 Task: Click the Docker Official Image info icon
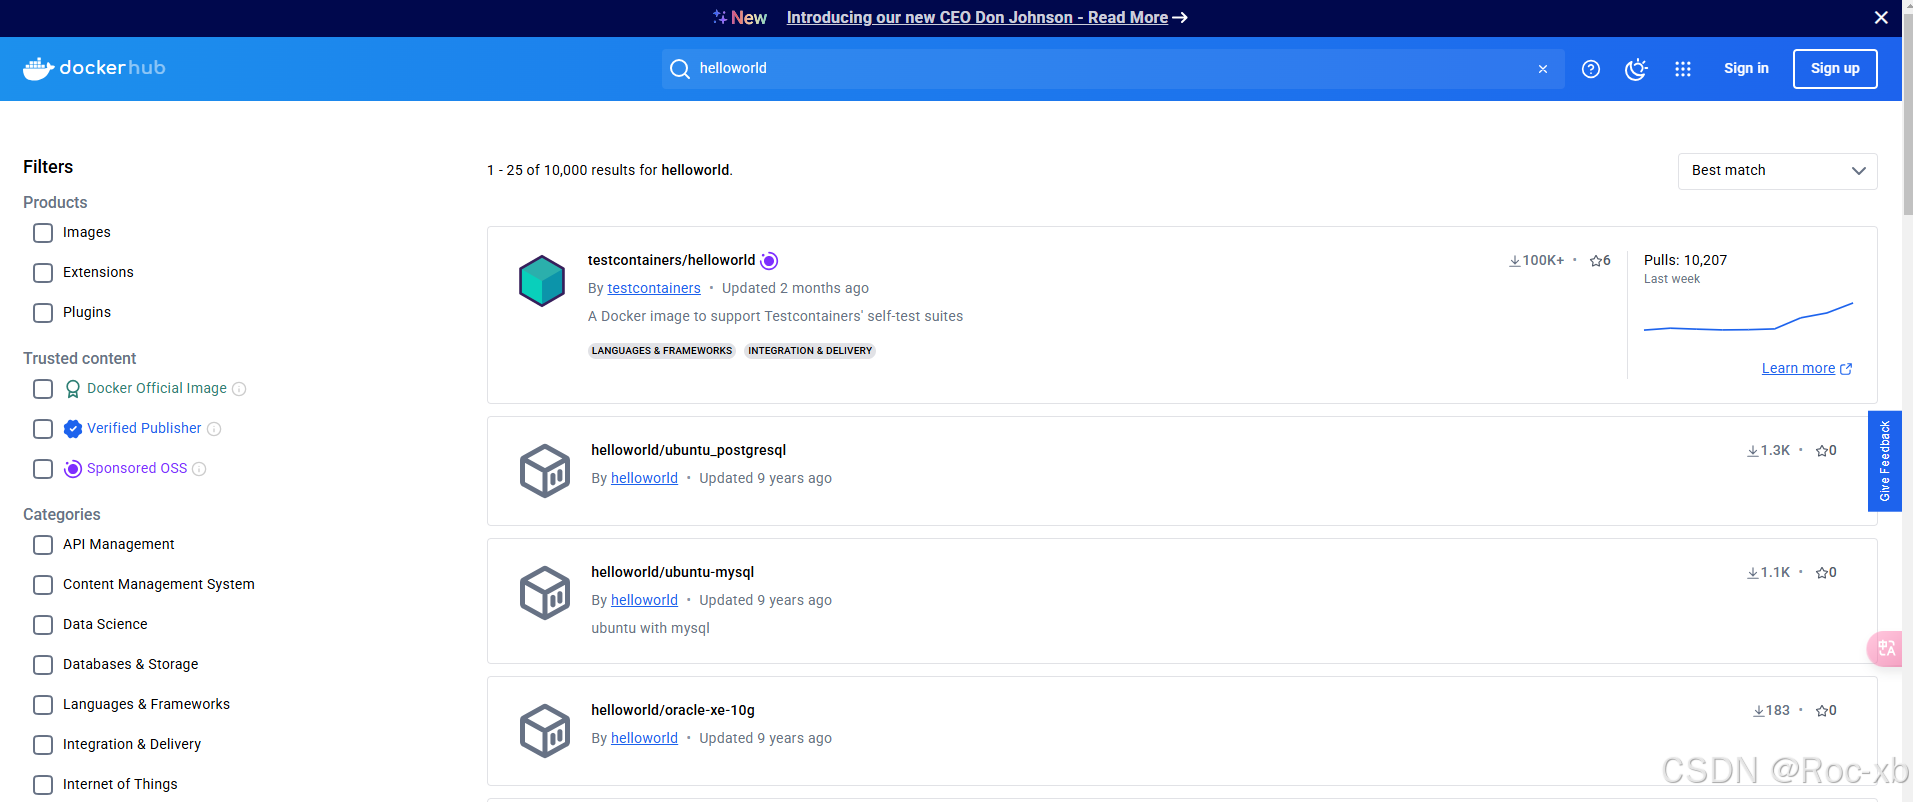coord(239,389)
